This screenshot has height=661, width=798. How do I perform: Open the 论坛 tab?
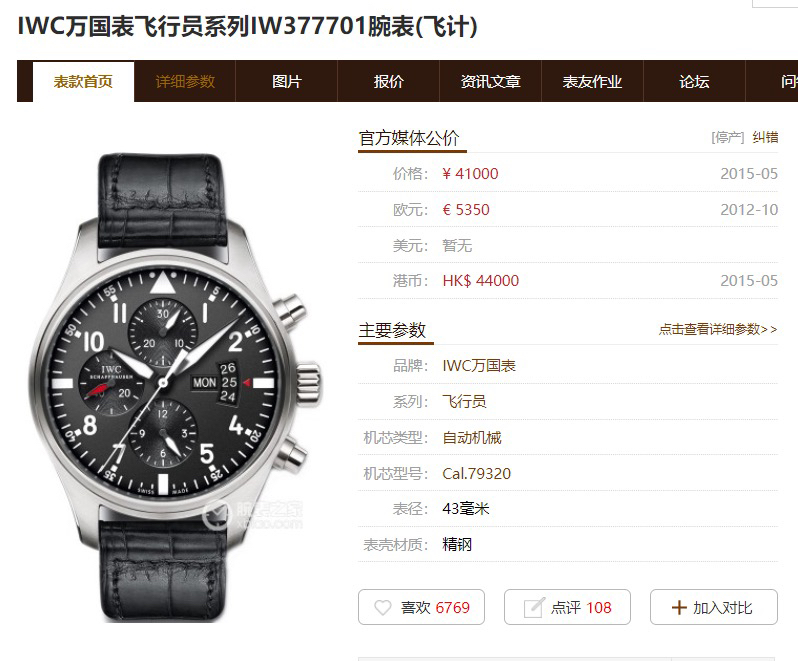point(694,81)
